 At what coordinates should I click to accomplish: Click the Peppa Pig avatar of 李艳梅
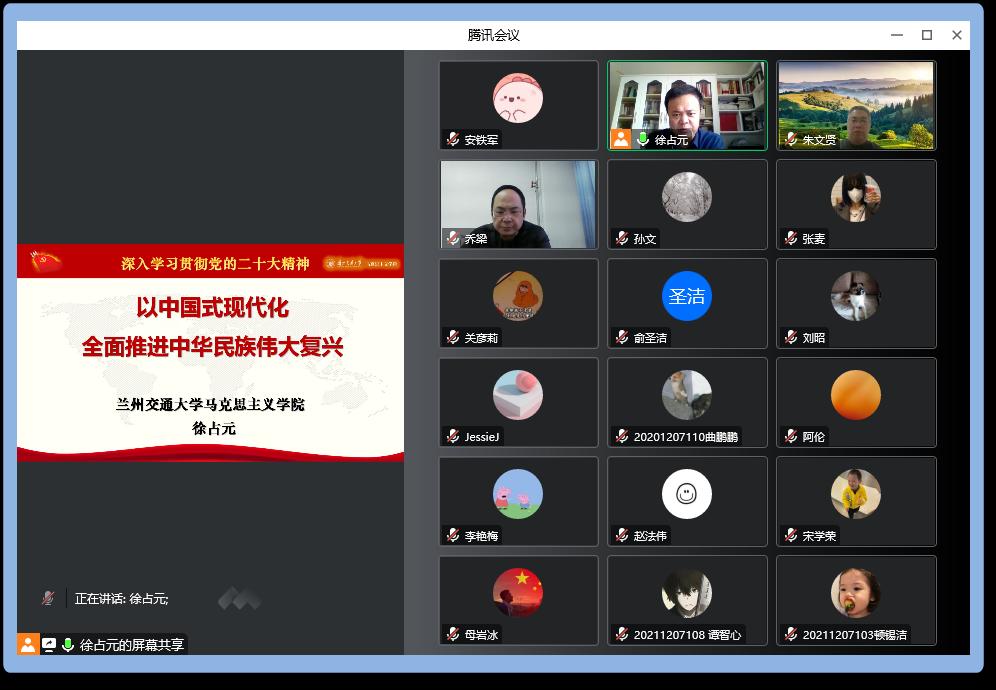(518, 494)
